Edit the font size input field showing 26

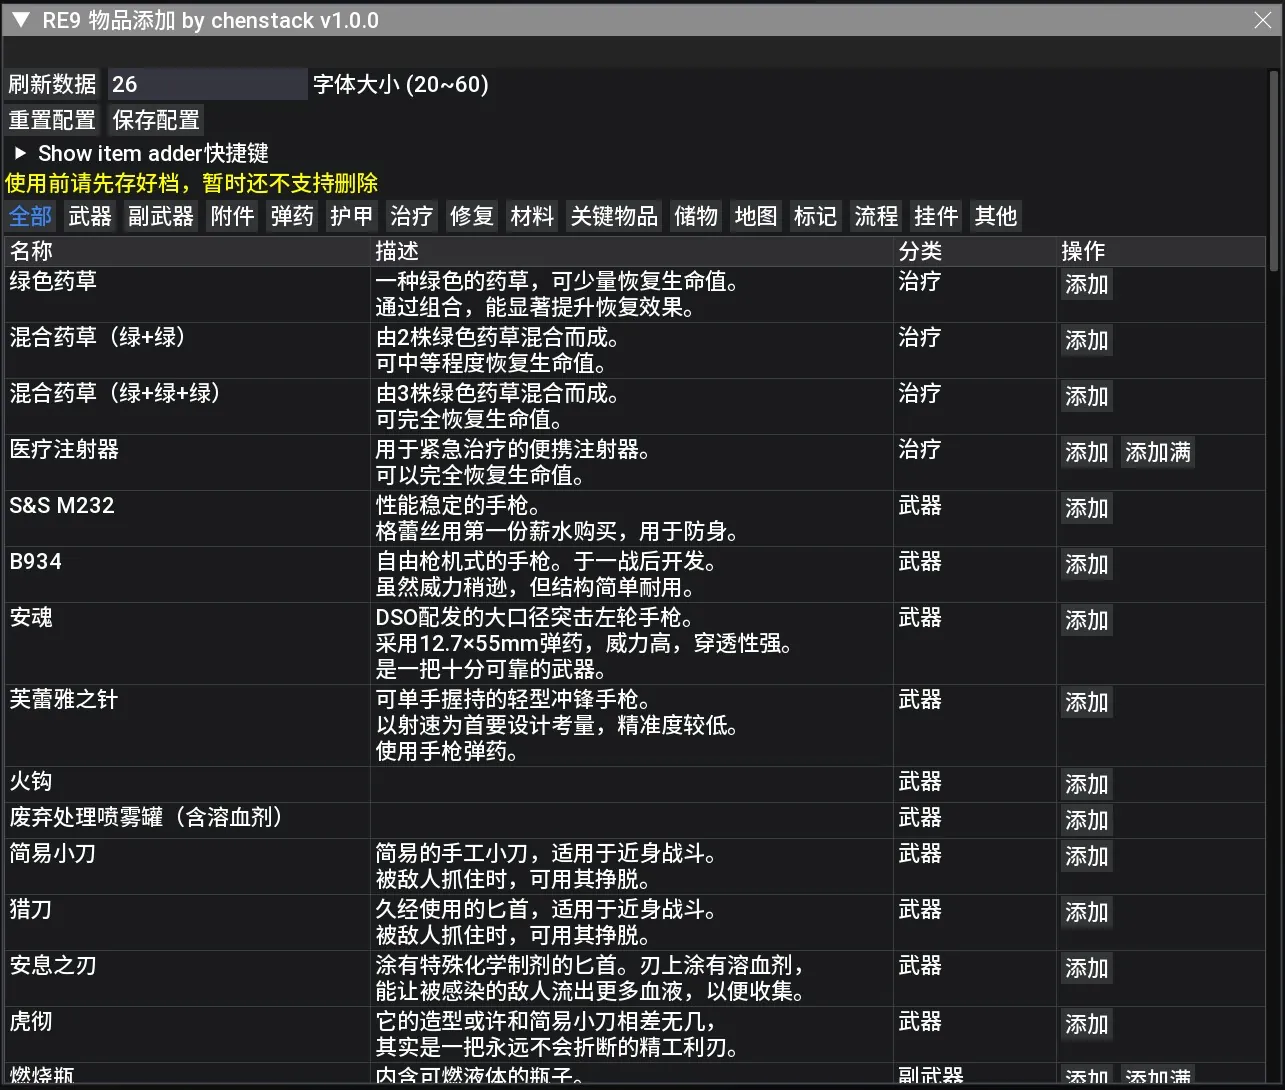click(207, 84)
